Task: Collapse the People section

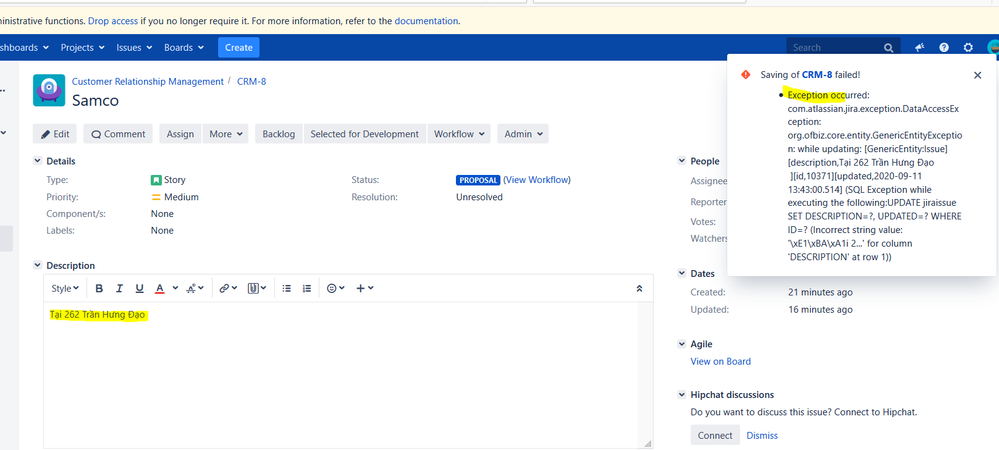Action: (x=682, y=161)
